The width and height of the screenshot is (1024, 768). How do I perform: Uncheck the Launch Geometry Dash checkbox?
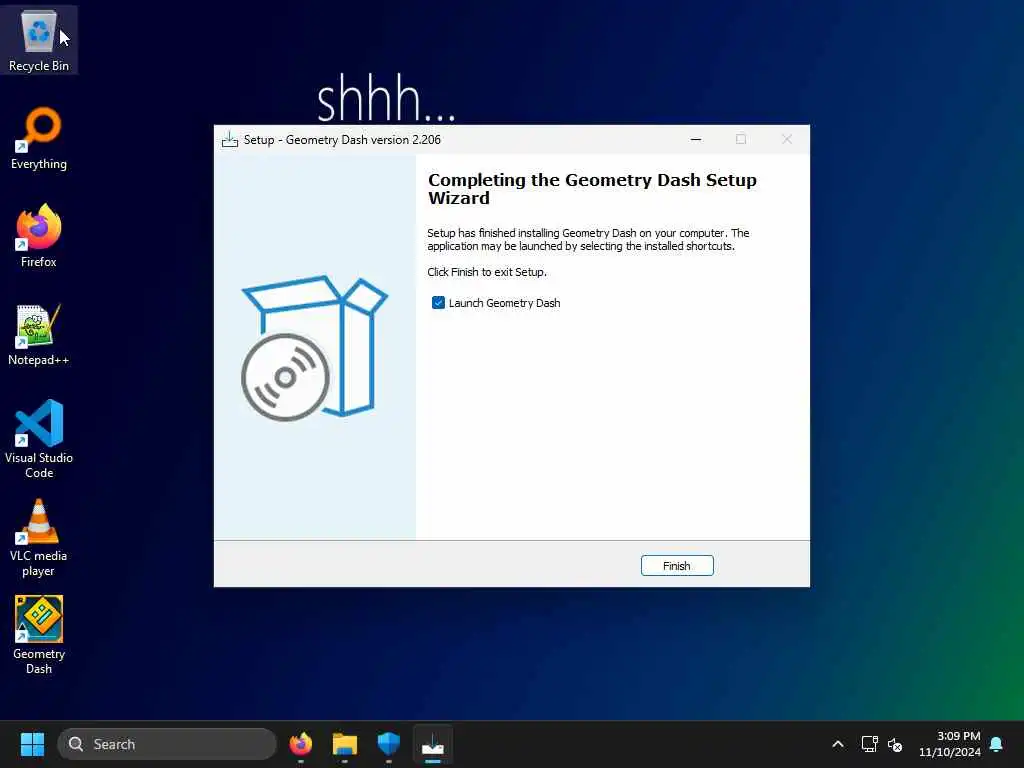tap(438, 302)
